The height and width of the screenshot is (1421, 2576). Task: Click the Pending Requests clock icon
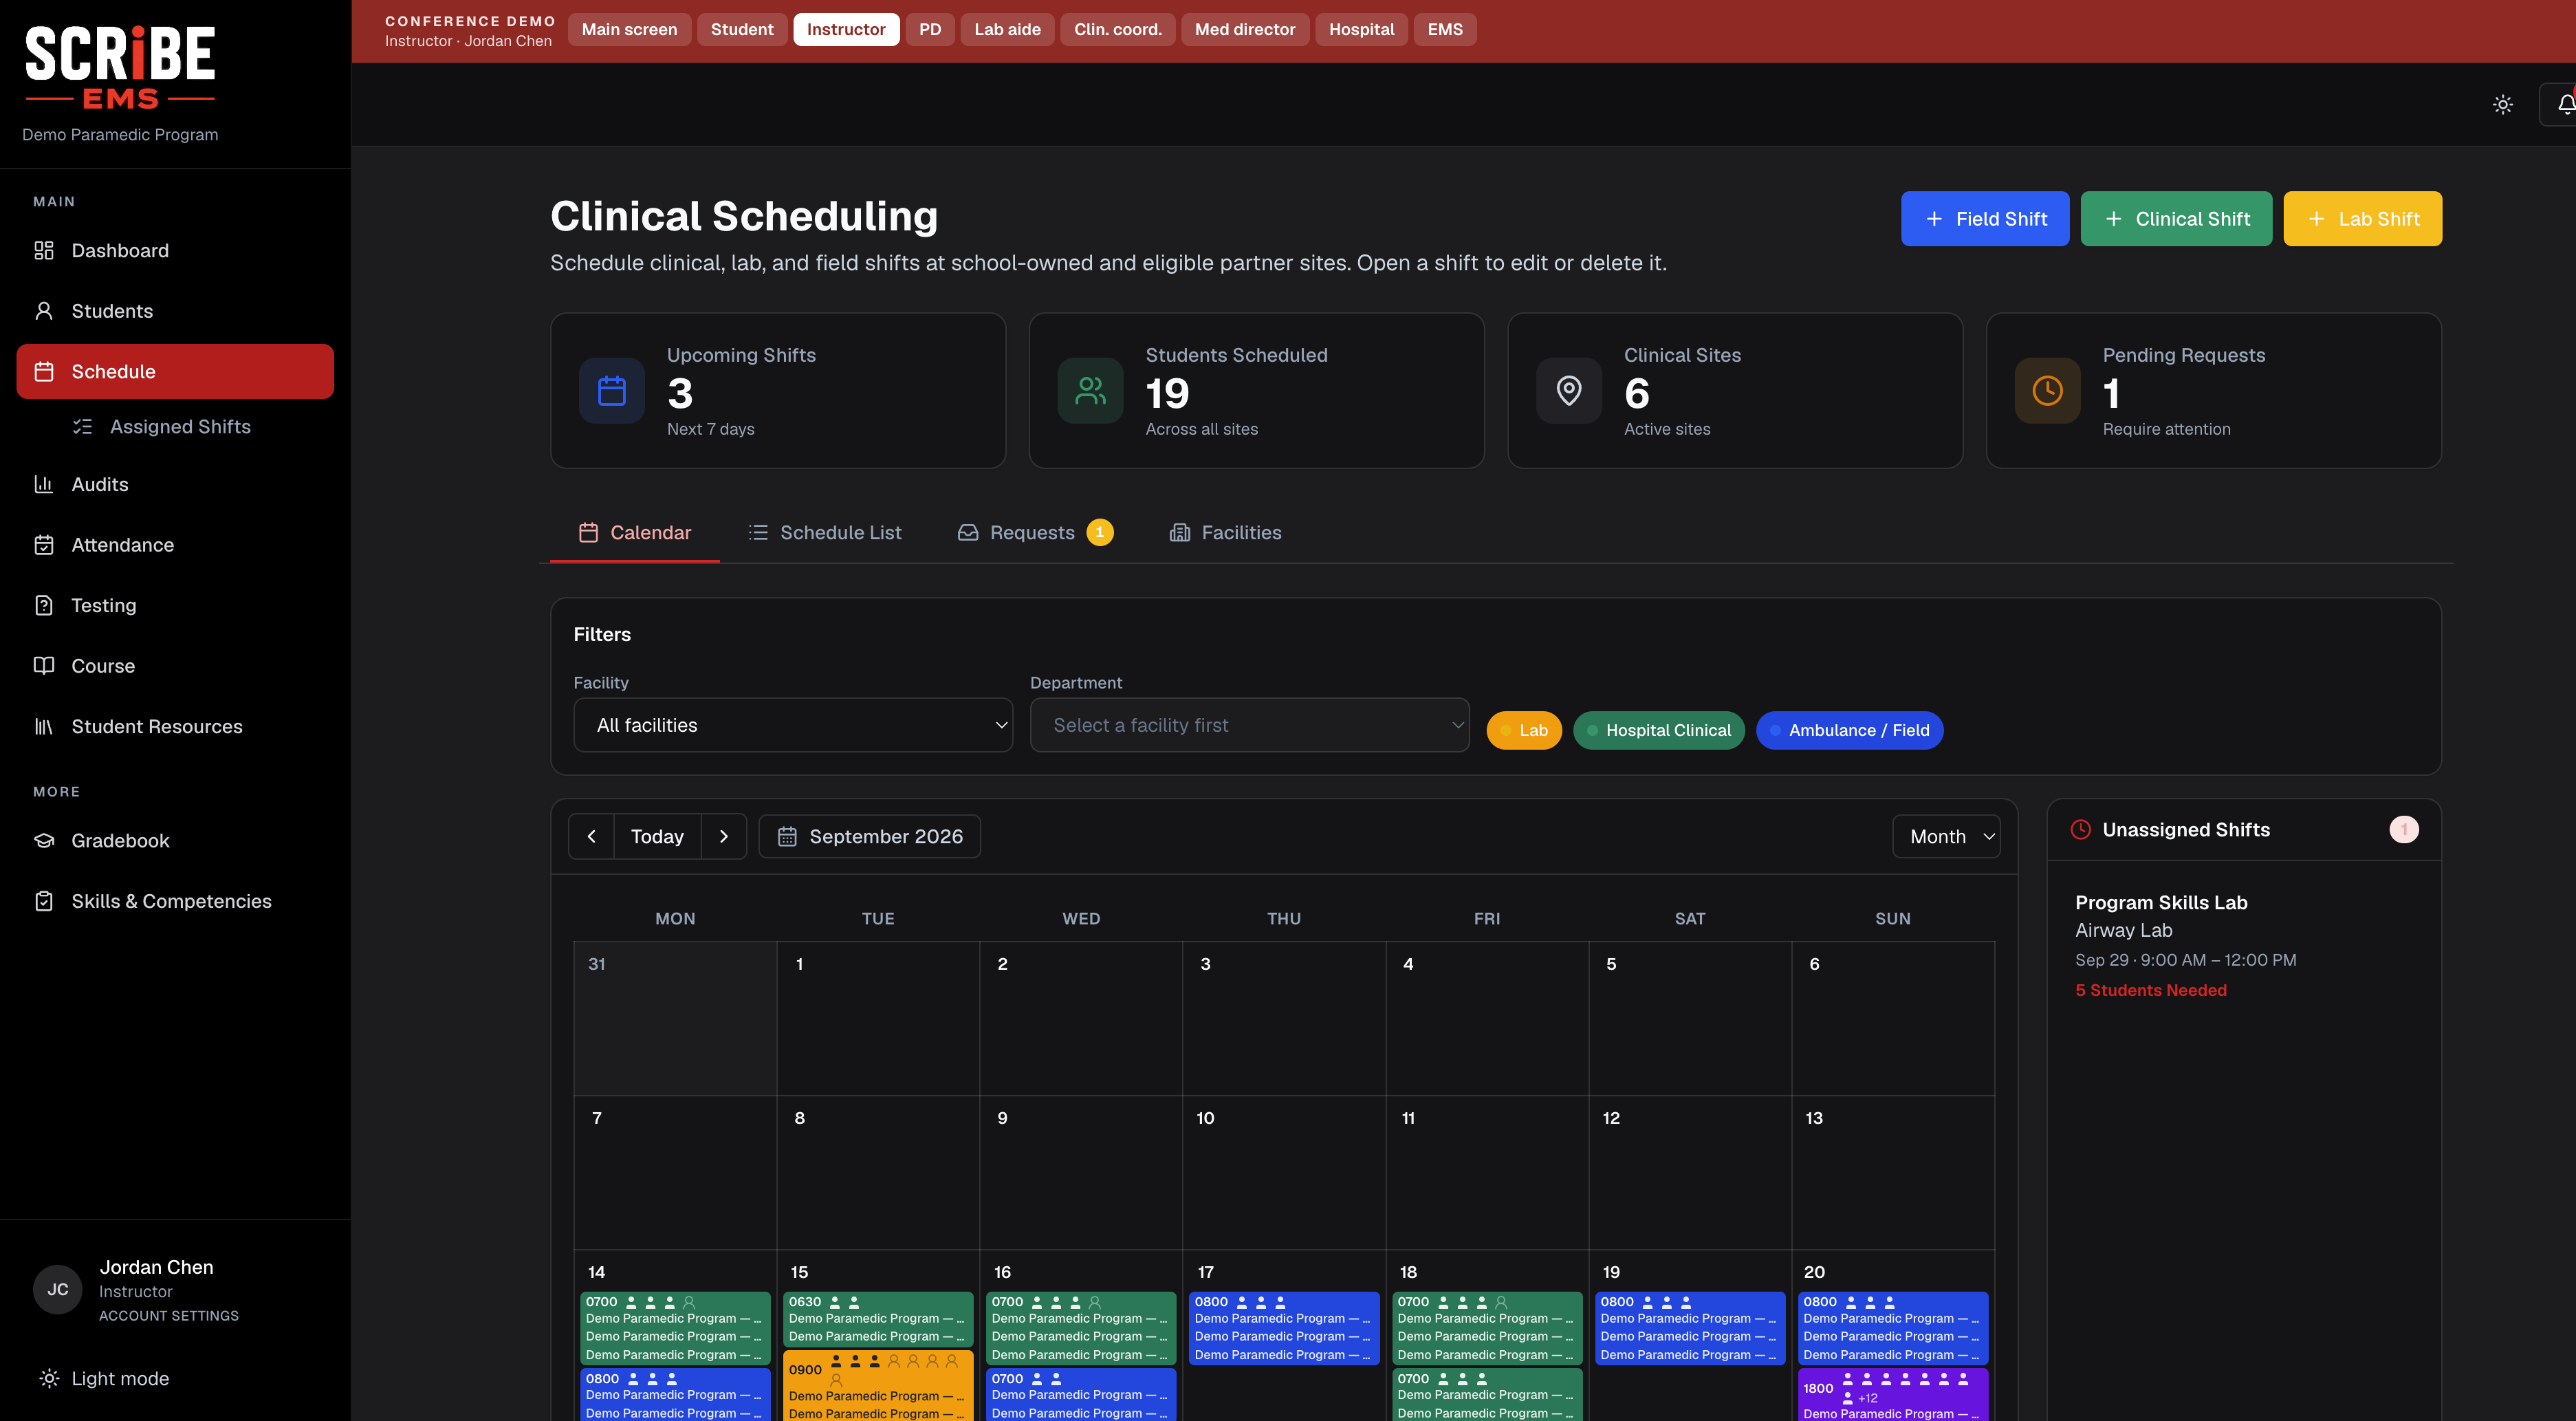click(x=2048, y=391)
